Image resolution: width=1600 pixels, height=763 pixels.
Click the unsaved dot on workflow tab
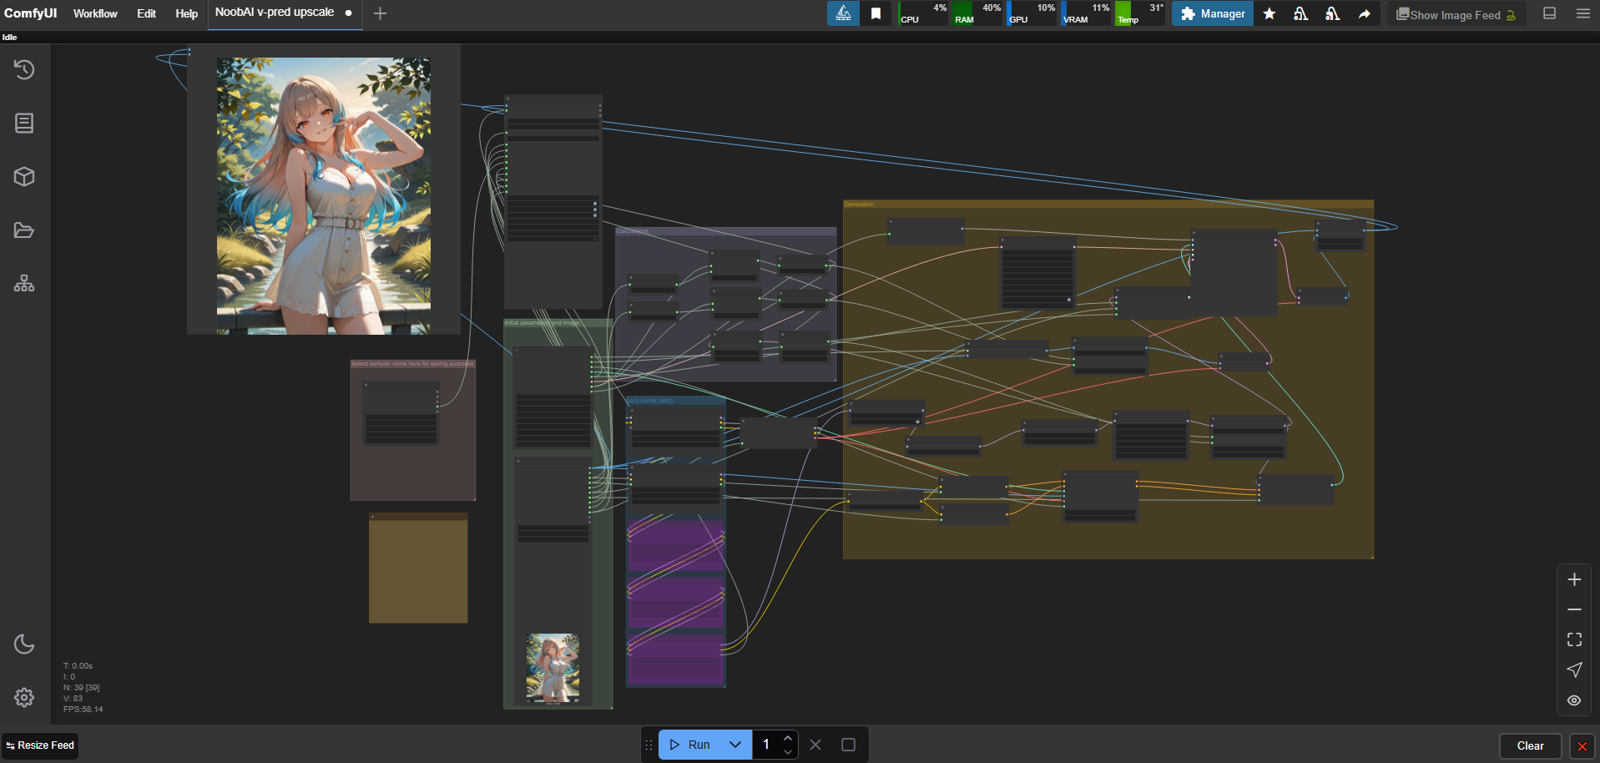(348, 13)
